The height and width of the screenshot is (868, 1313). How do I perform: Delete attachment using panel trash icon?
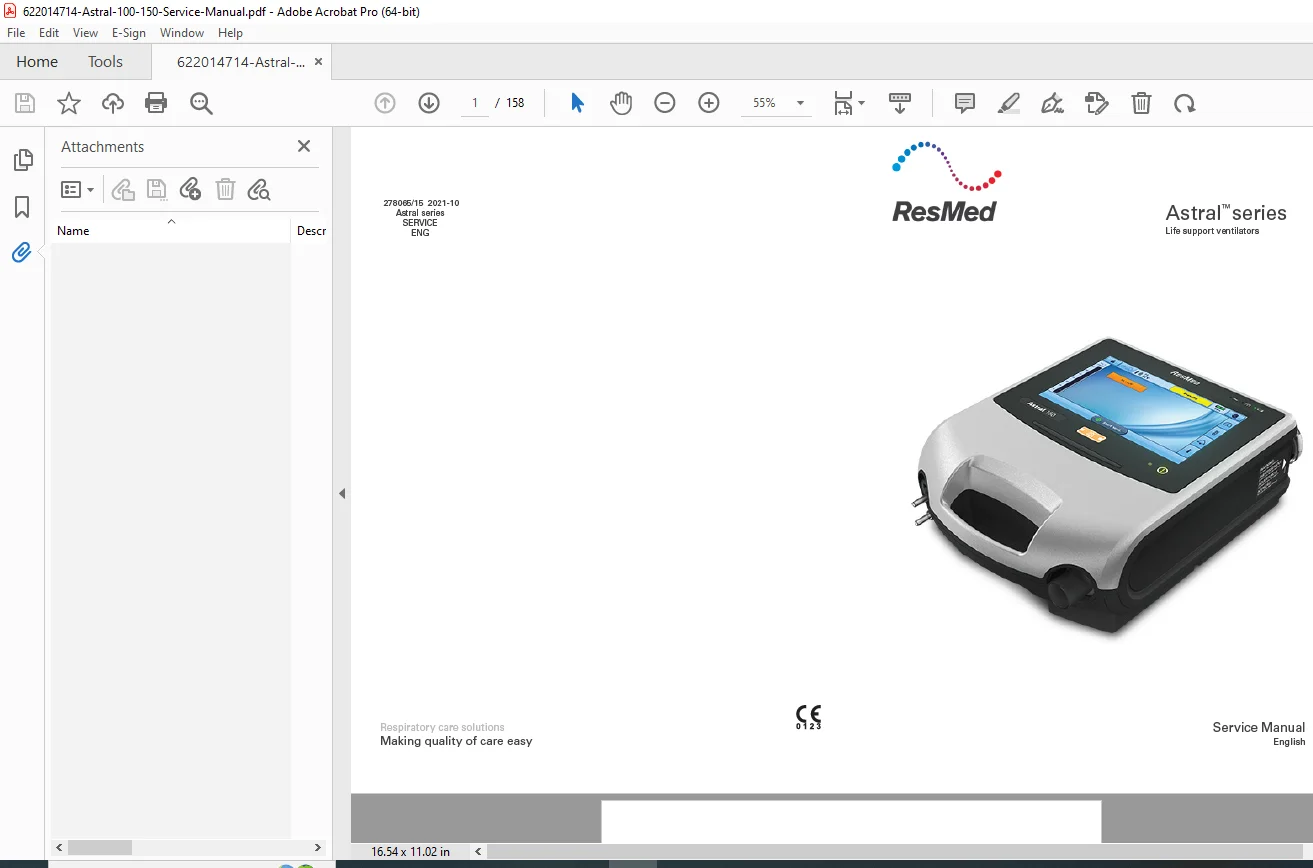coord(225,189)
